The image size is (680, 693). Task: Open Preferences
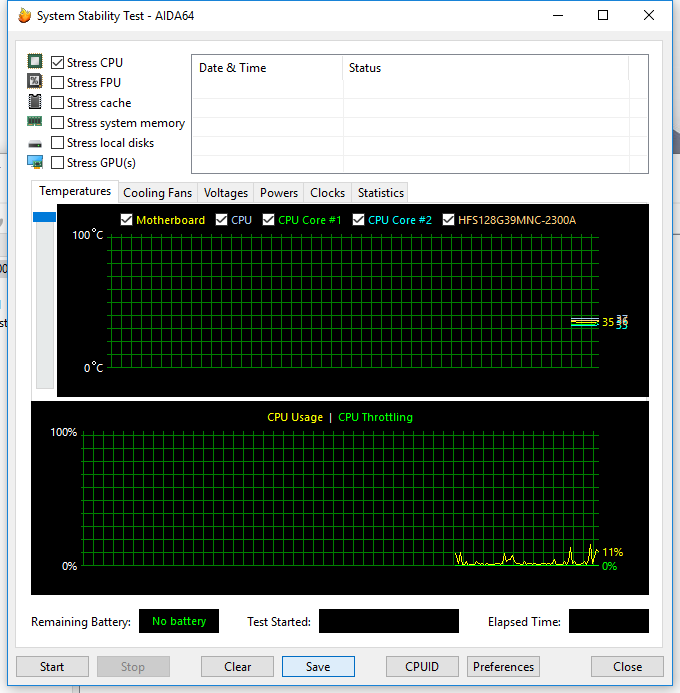point(503,666)
